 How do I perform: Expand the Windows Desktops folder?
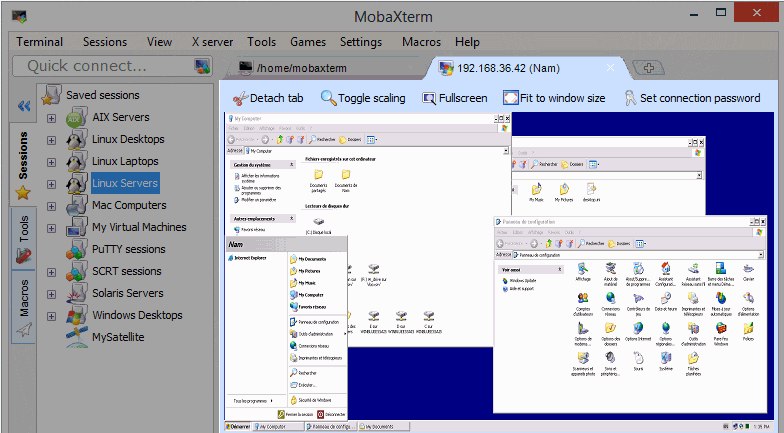click(x=51, y=316)
